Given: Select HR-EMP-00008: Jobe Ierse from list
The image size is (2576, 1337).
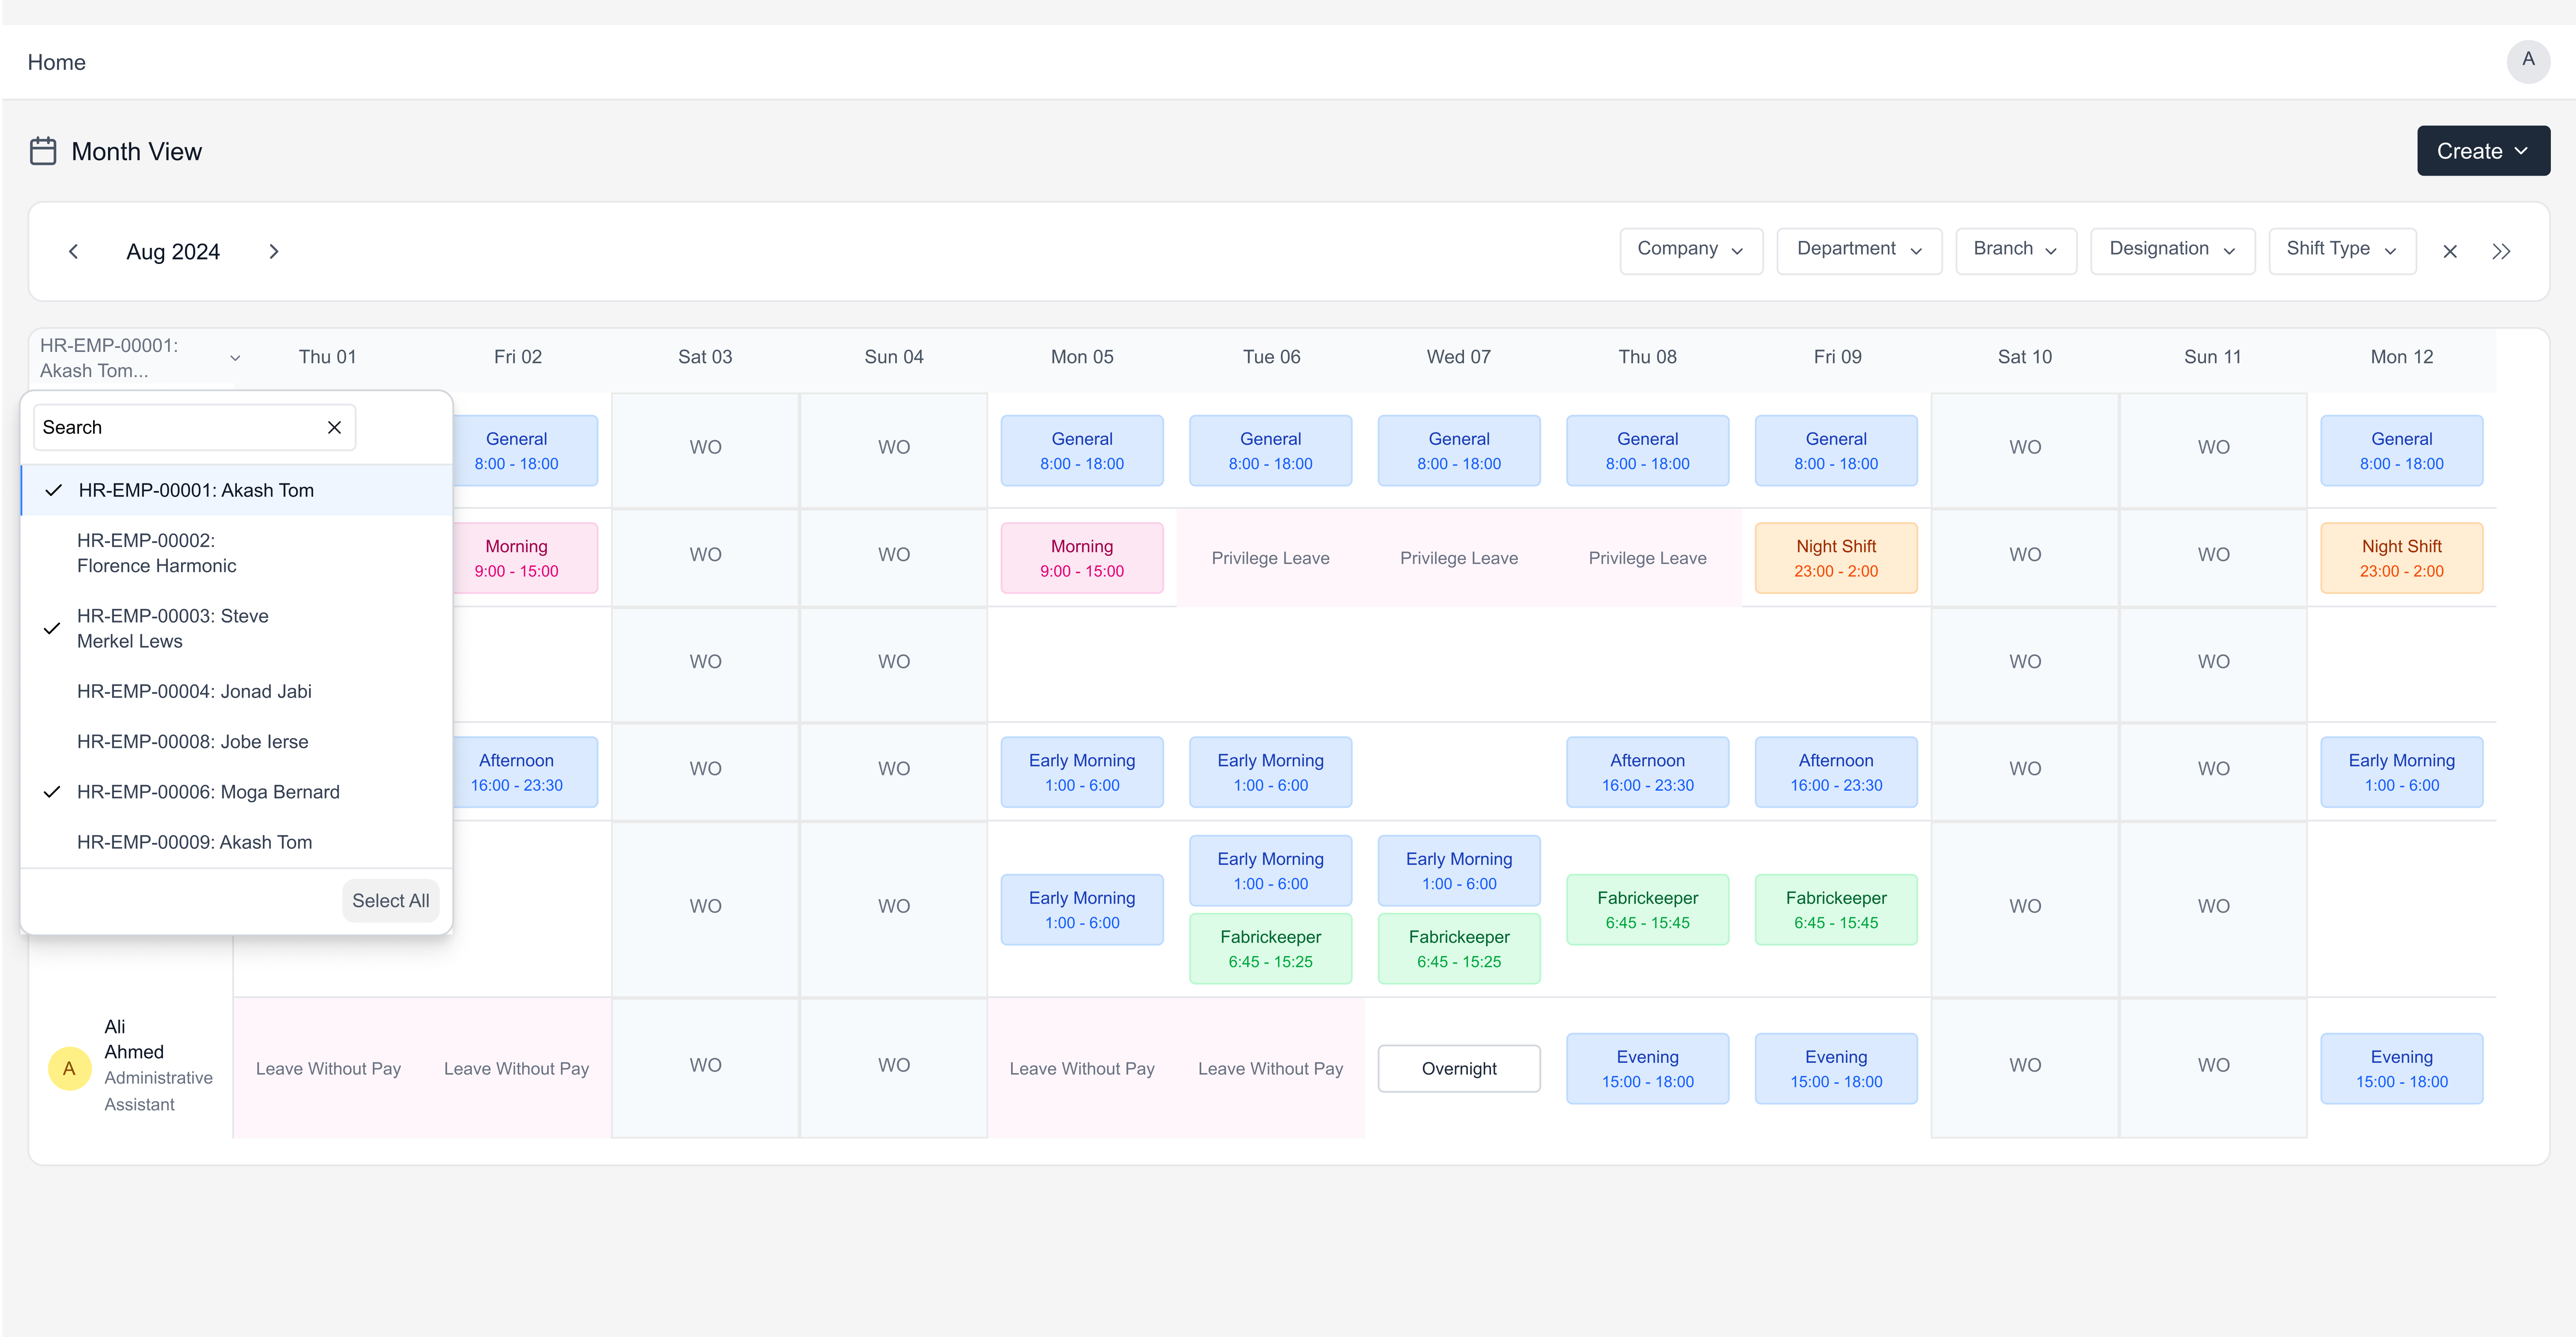Looking at the screenshot, I should coord(192,741).
